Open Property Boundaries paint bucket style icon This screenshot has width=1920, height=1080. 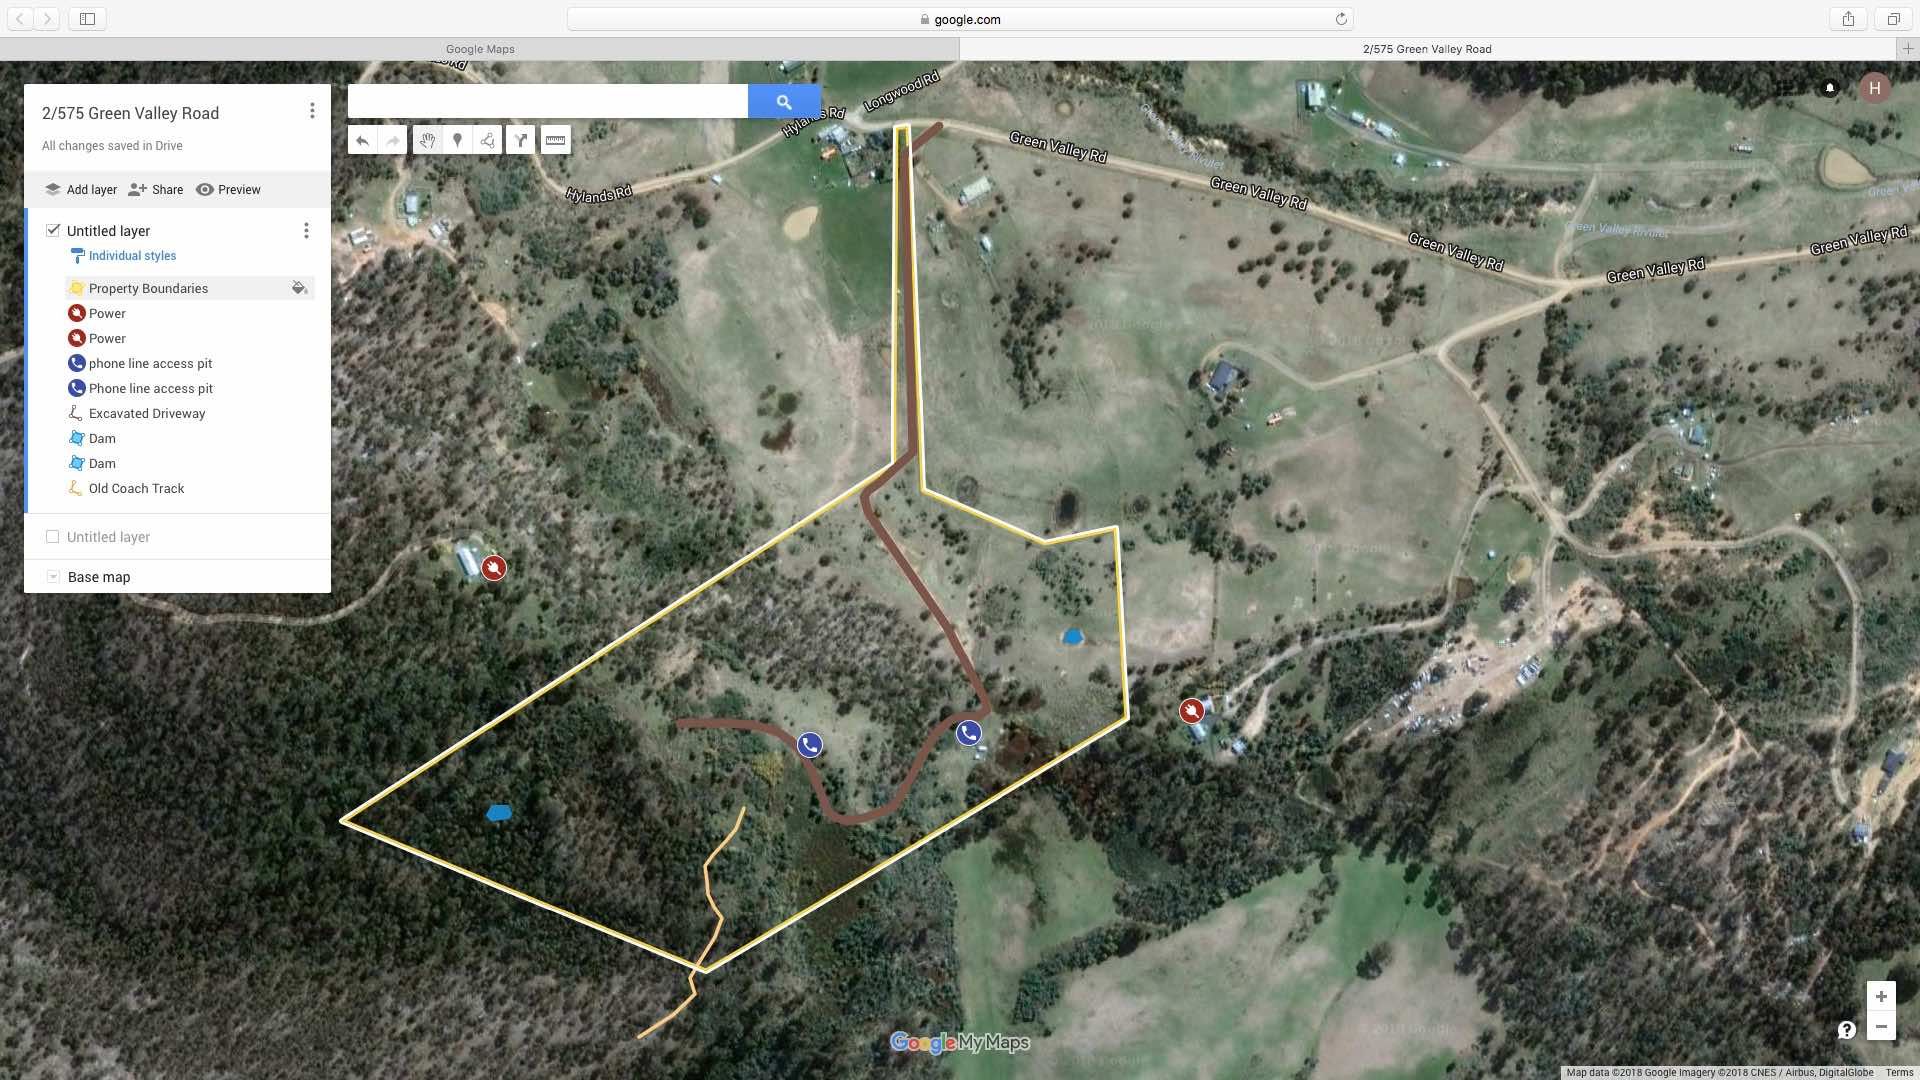pyautogui.click(x=298, y=288)
